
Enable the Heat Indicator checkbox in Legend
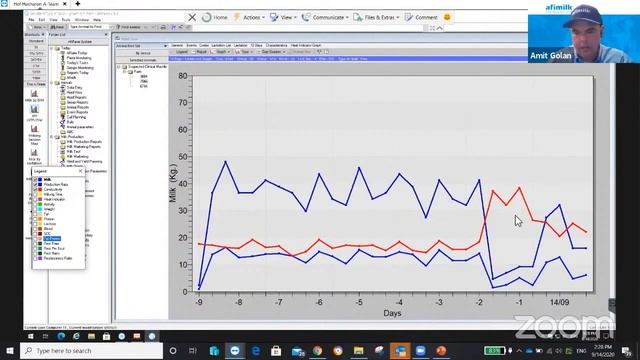coord(35,199)
